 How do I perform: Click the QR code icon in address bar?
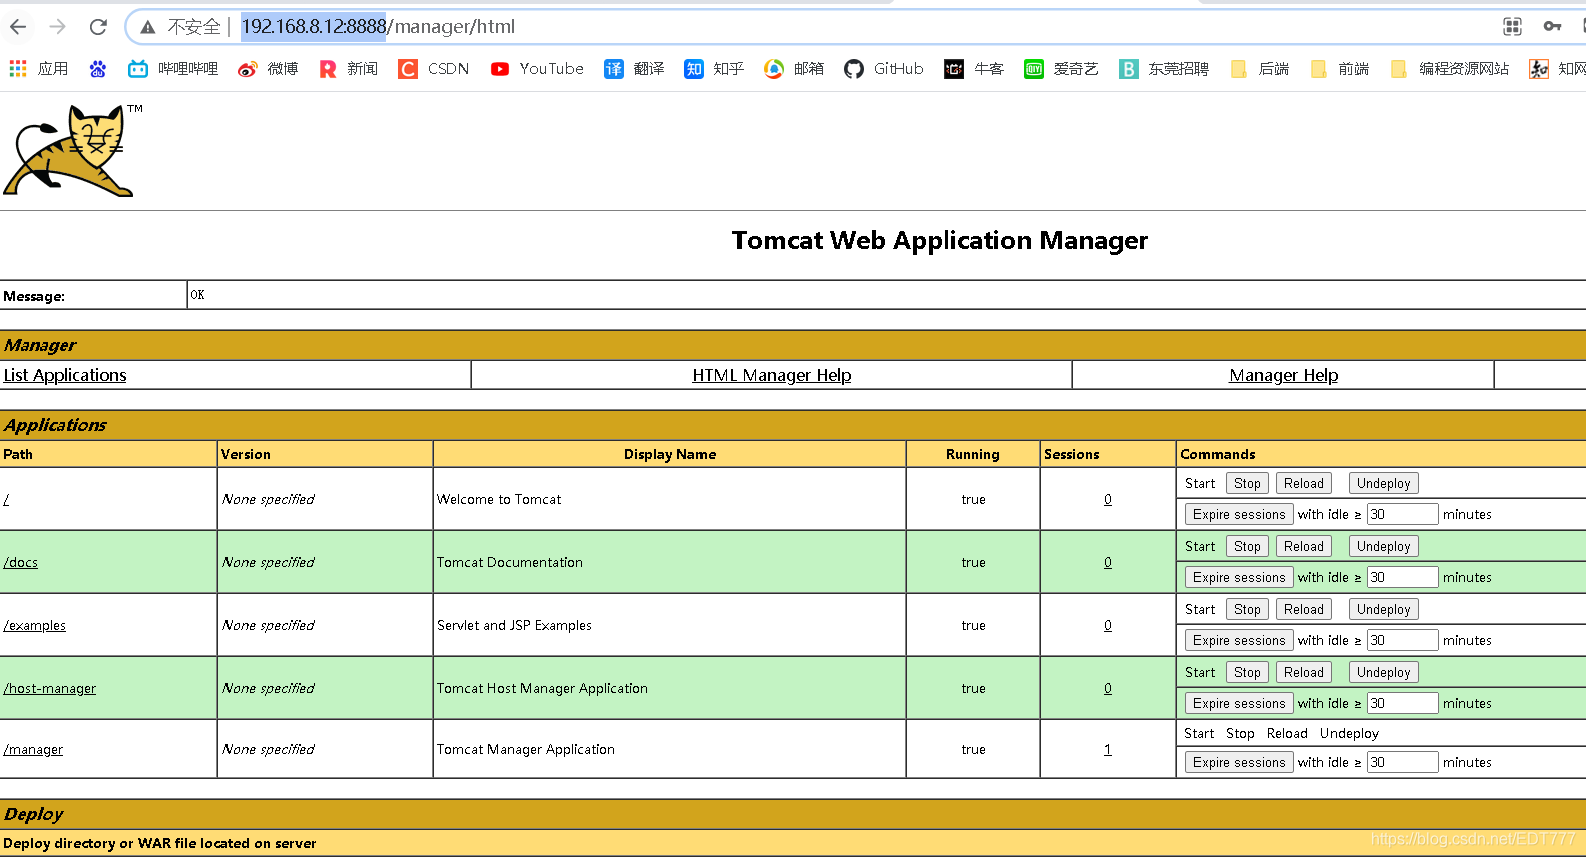(1512, 27)
